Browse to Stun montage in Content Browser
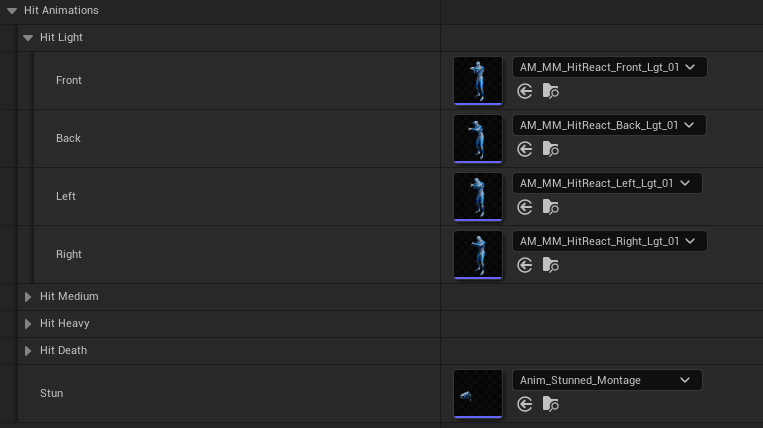Image resolution: width=763 pixels, height=428 pixels. pos(550,404)
